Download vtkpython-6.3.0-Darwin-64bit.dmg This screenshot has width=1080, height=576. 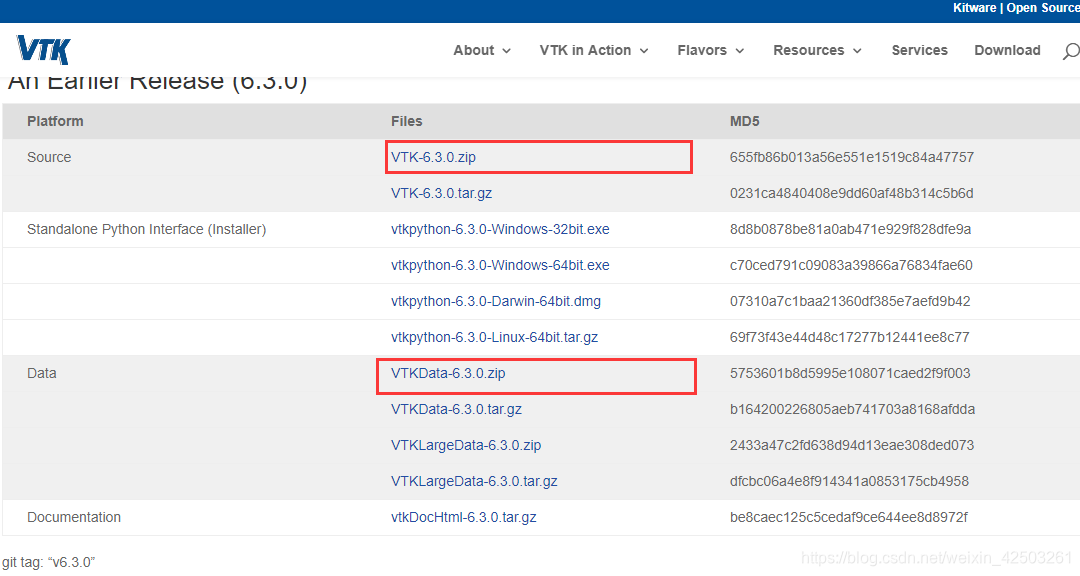coord(496,301)
